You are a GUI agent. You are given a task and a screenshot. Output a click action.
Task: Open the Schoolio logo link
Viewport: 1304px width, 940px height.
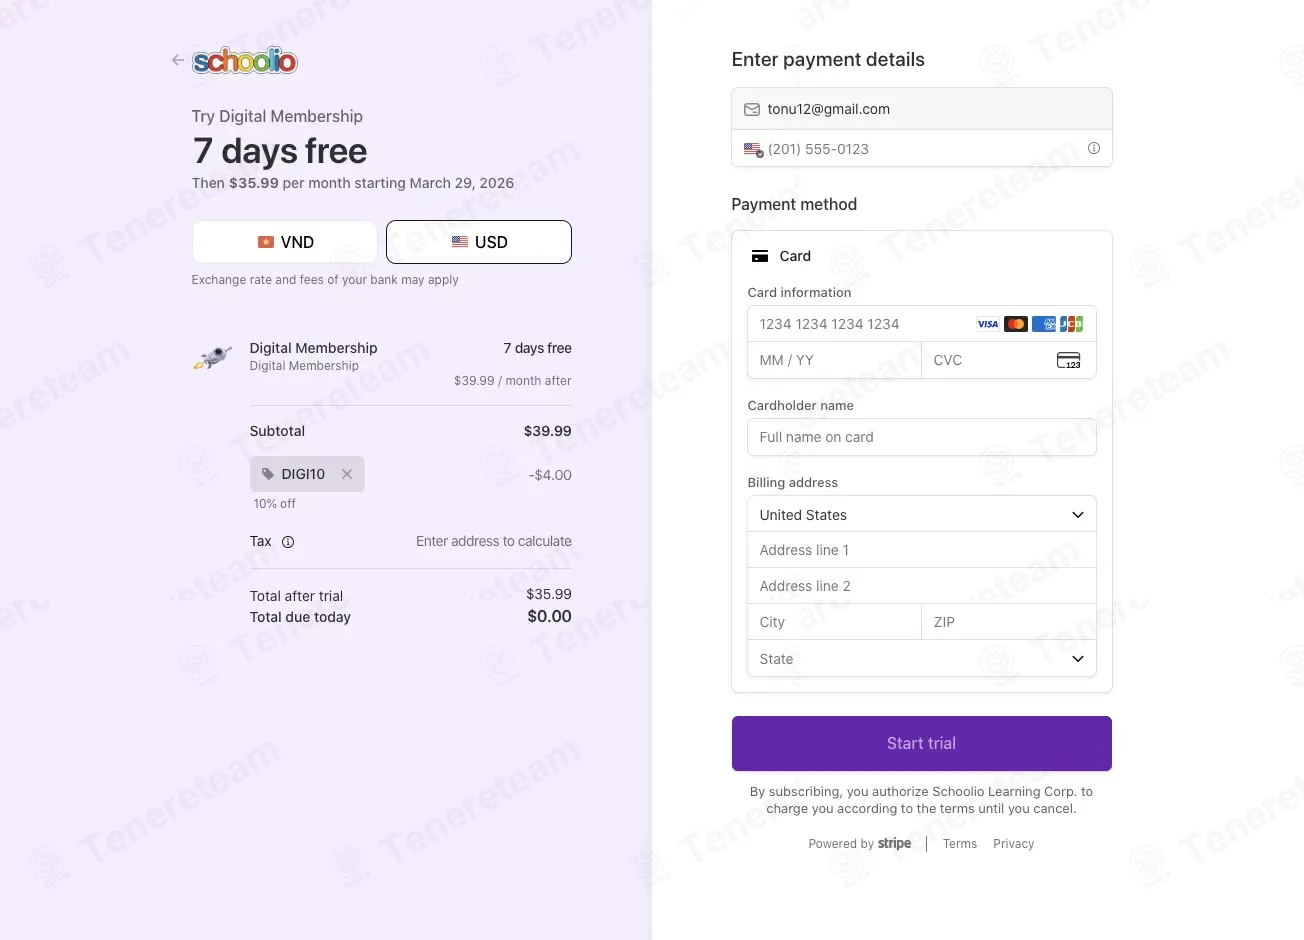(245, 61)
